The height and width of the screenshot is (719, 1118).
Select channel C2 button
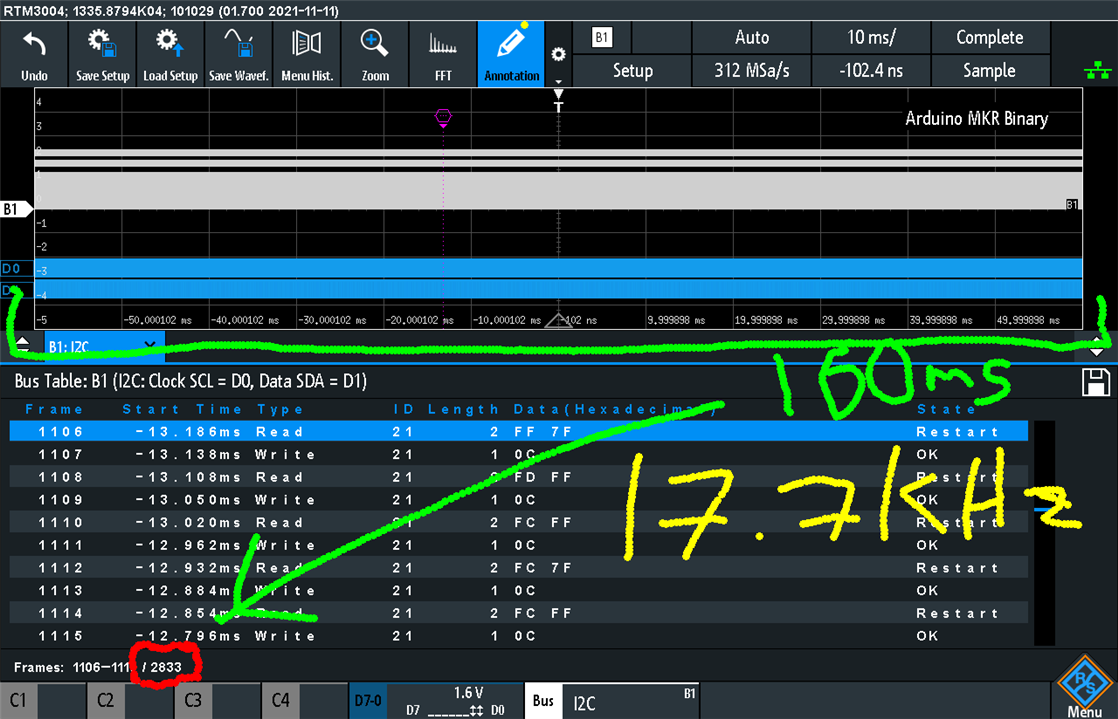click(x=129, y=700)
